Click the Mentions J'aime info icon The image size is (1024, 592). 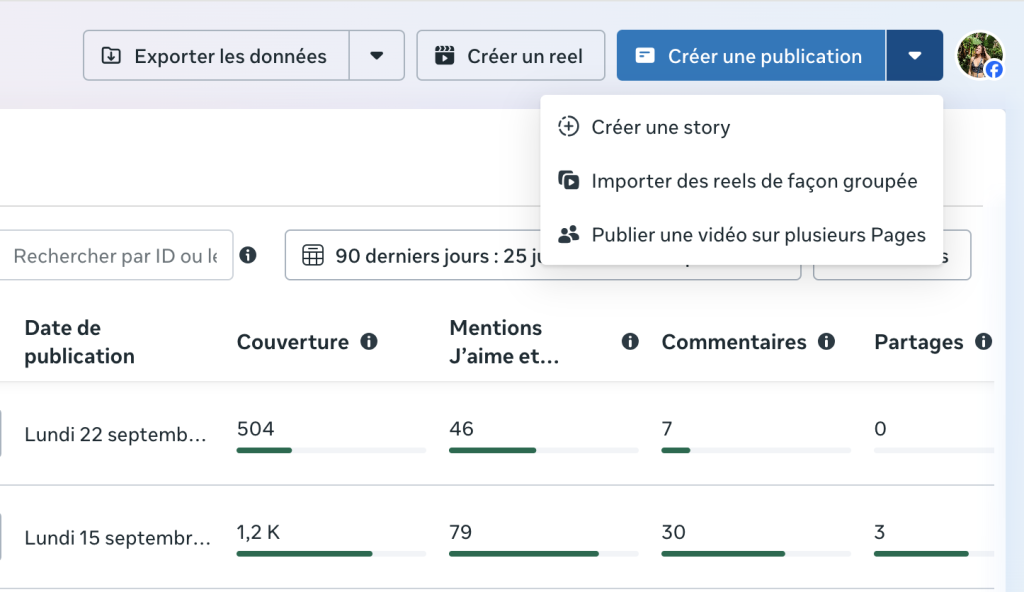[630, 342]
